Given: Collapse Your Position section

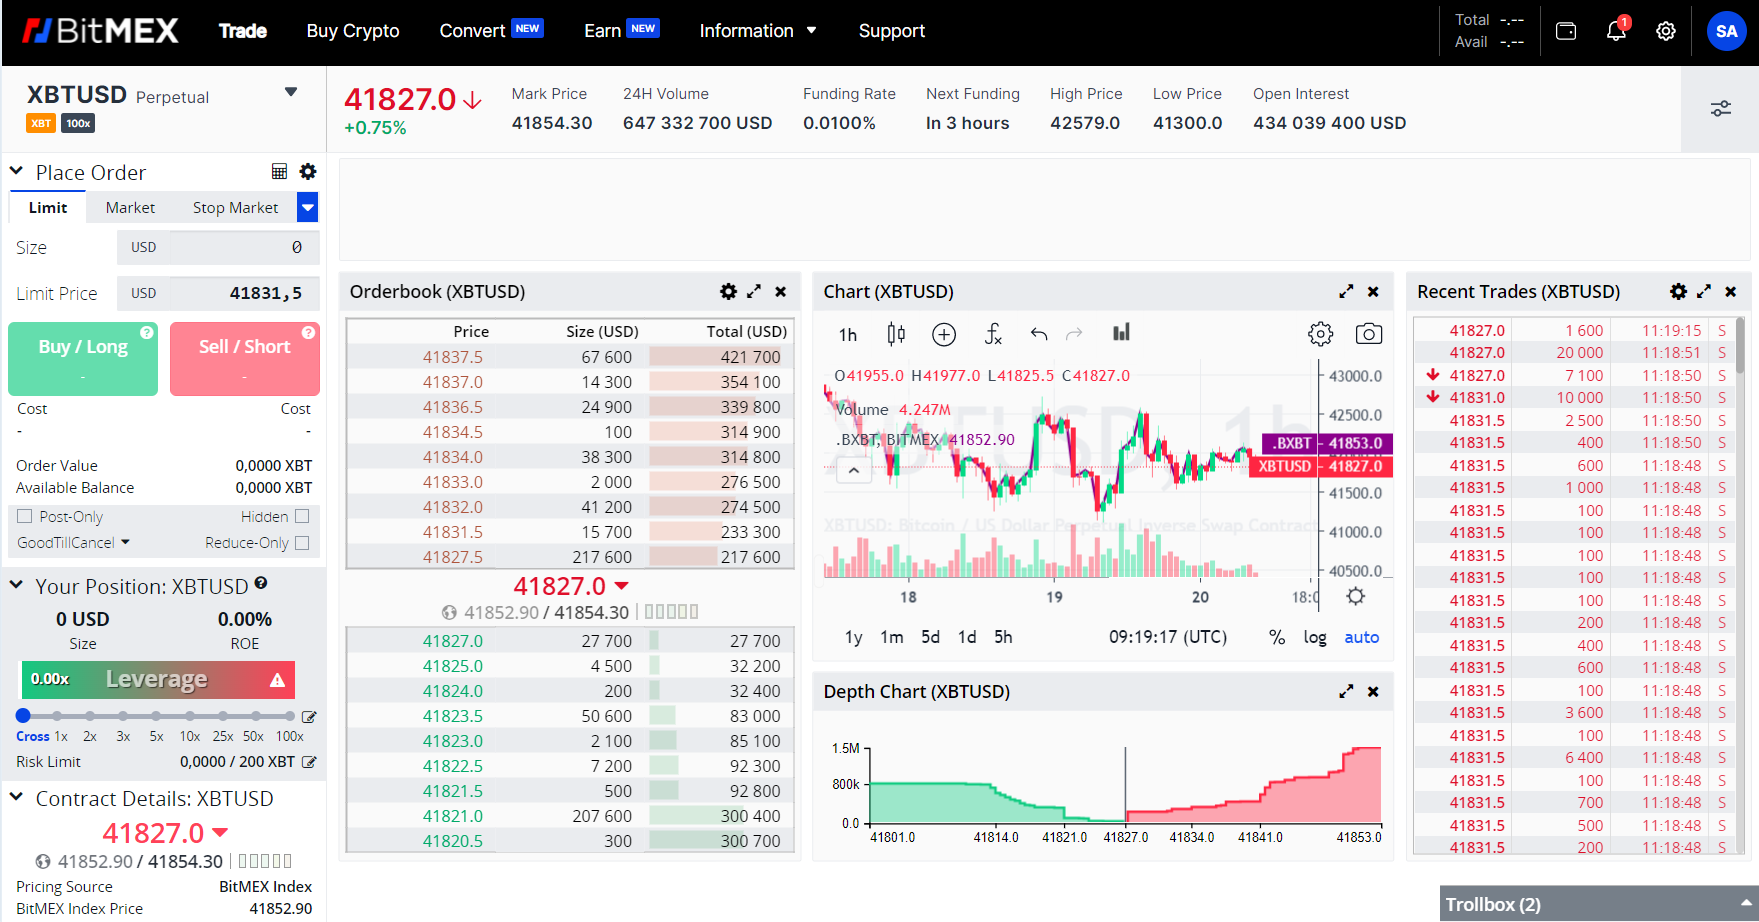Looking at the screenshot, I should (17, 584).
